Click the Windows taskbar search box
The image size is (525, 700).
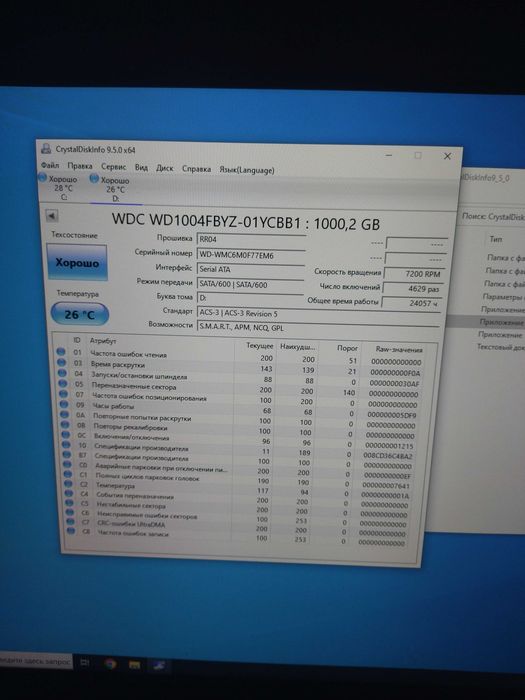35,661
